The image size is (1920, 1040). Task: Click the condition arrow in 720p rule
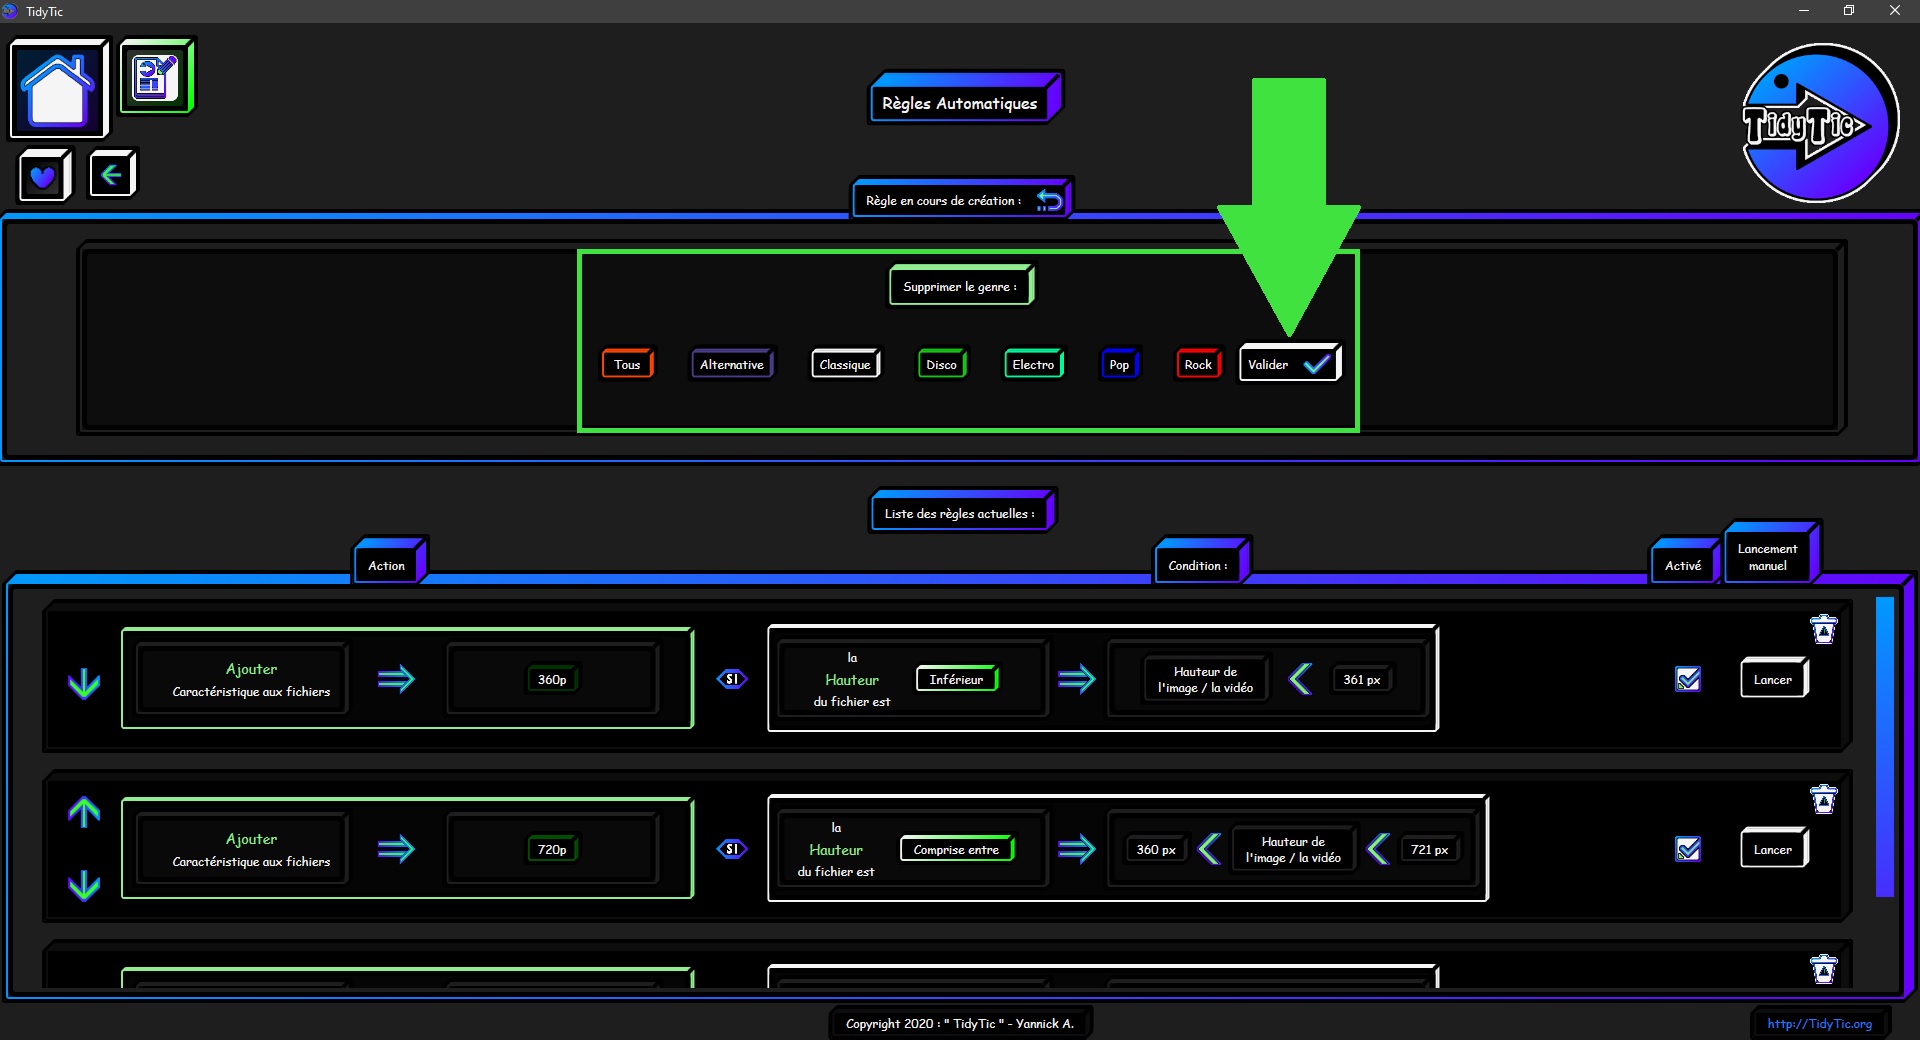tap(1077, 849)
